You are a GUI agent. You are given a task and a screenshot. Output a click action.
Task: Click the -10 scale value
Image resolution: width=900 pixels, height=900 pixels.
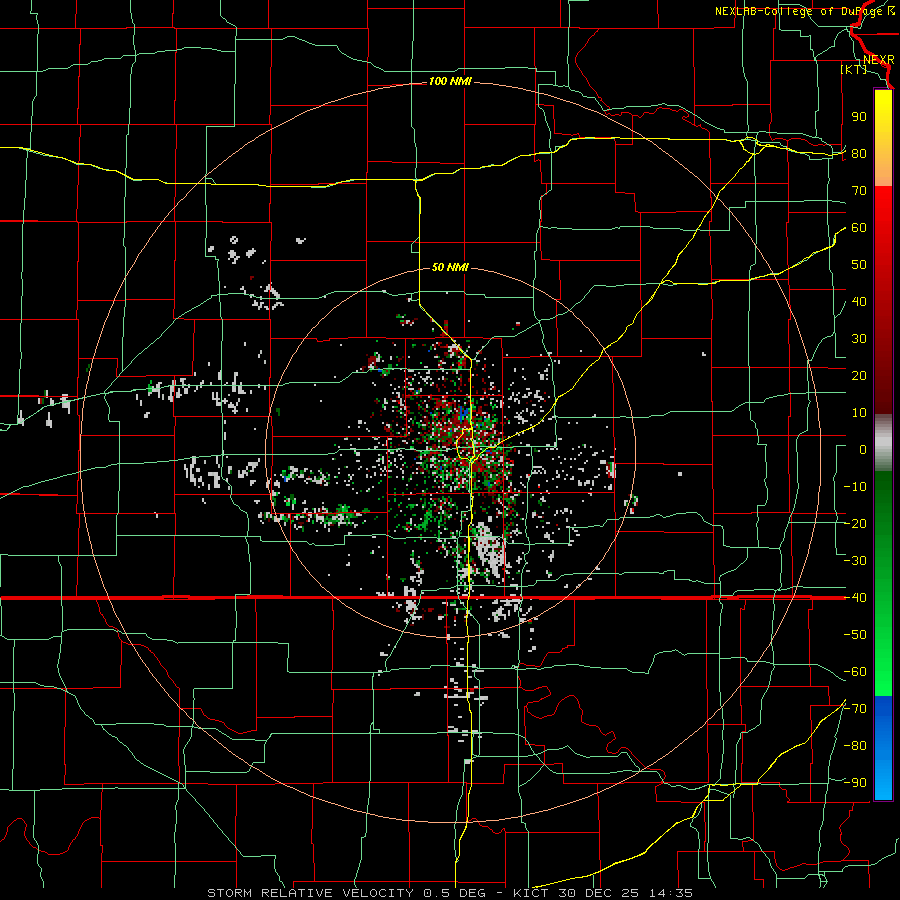click(855, 487)
